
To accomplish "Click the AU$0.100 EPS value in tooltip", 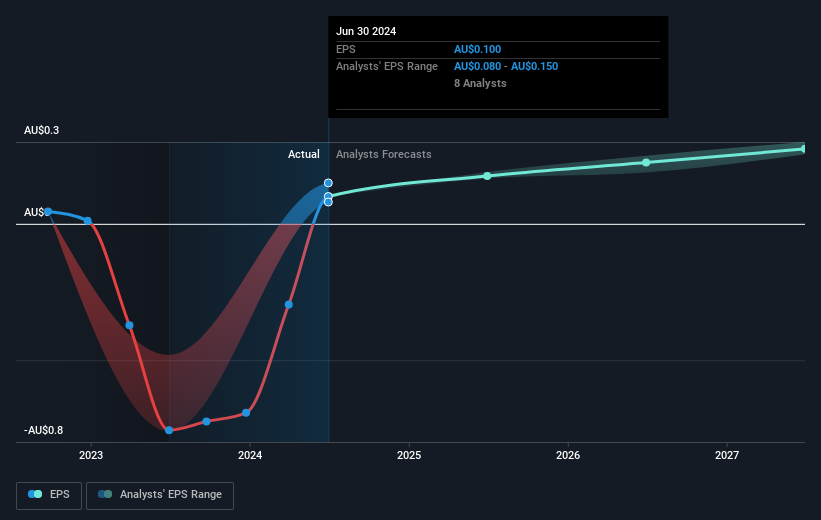I will click(478, 49).
